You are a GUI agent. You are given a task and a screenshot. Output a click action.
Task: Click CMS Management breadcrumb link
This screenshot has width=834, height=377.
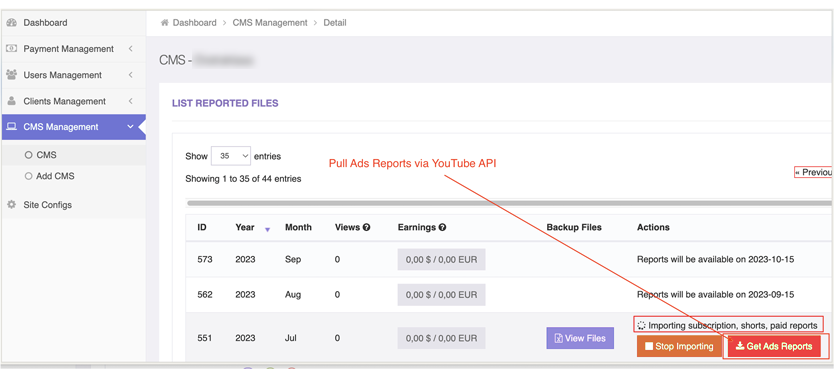[270, 23]
